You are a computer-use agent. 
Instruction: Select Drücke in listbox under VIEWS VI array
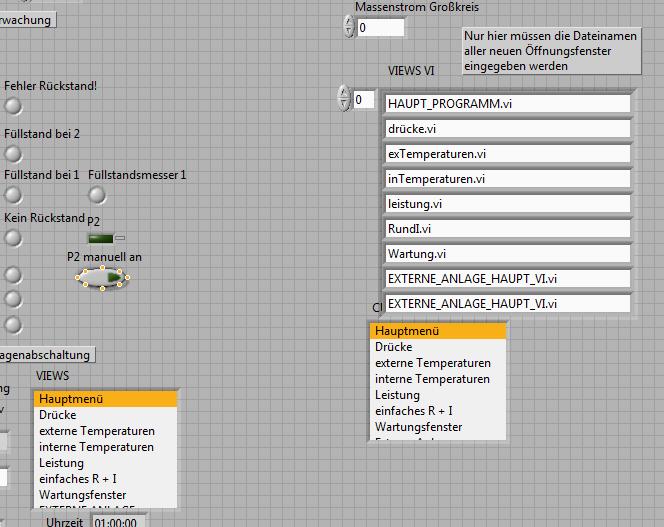click(x=438, y=347)
